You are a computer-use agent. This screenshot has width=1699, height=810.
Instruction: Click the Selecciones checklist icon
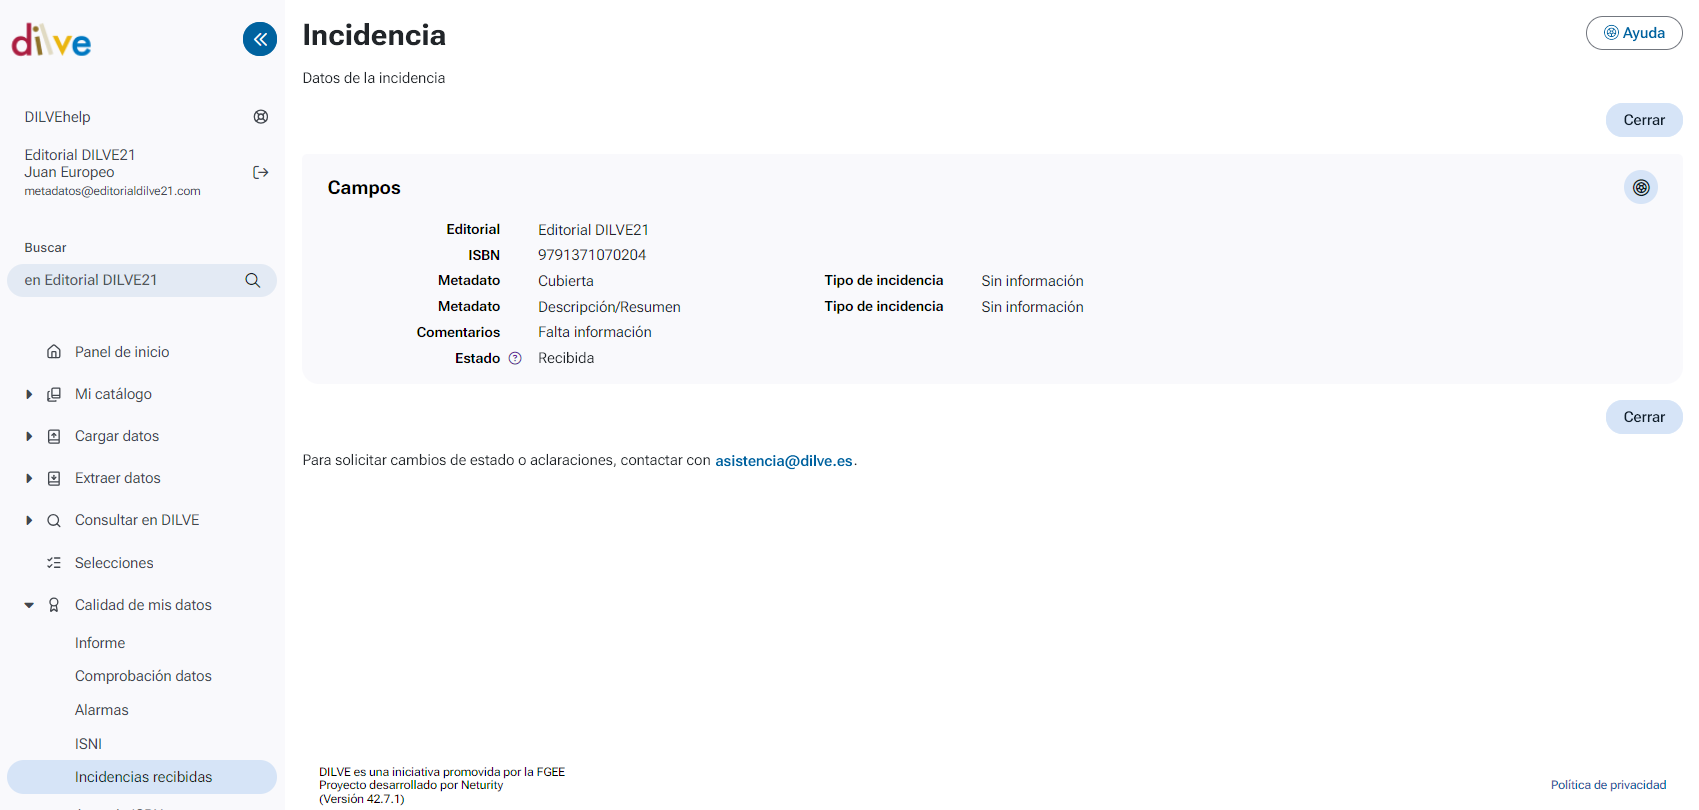[54, 563]
